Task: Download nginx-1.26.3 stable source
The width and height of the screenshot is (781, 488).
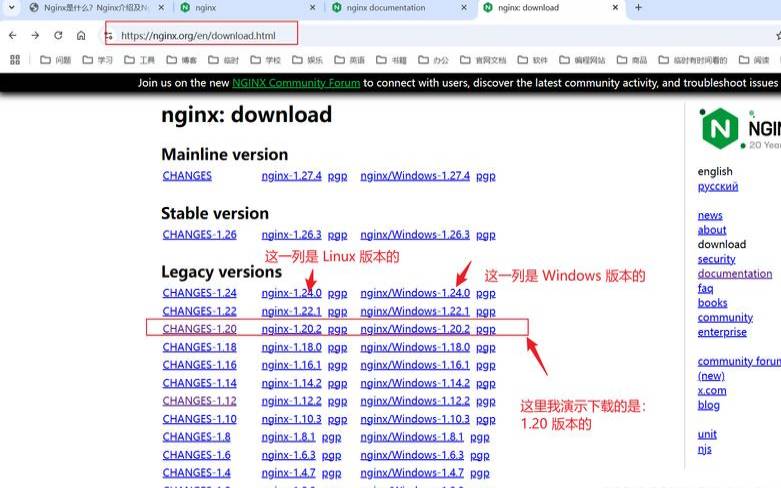Action: [x=291, y=235]
